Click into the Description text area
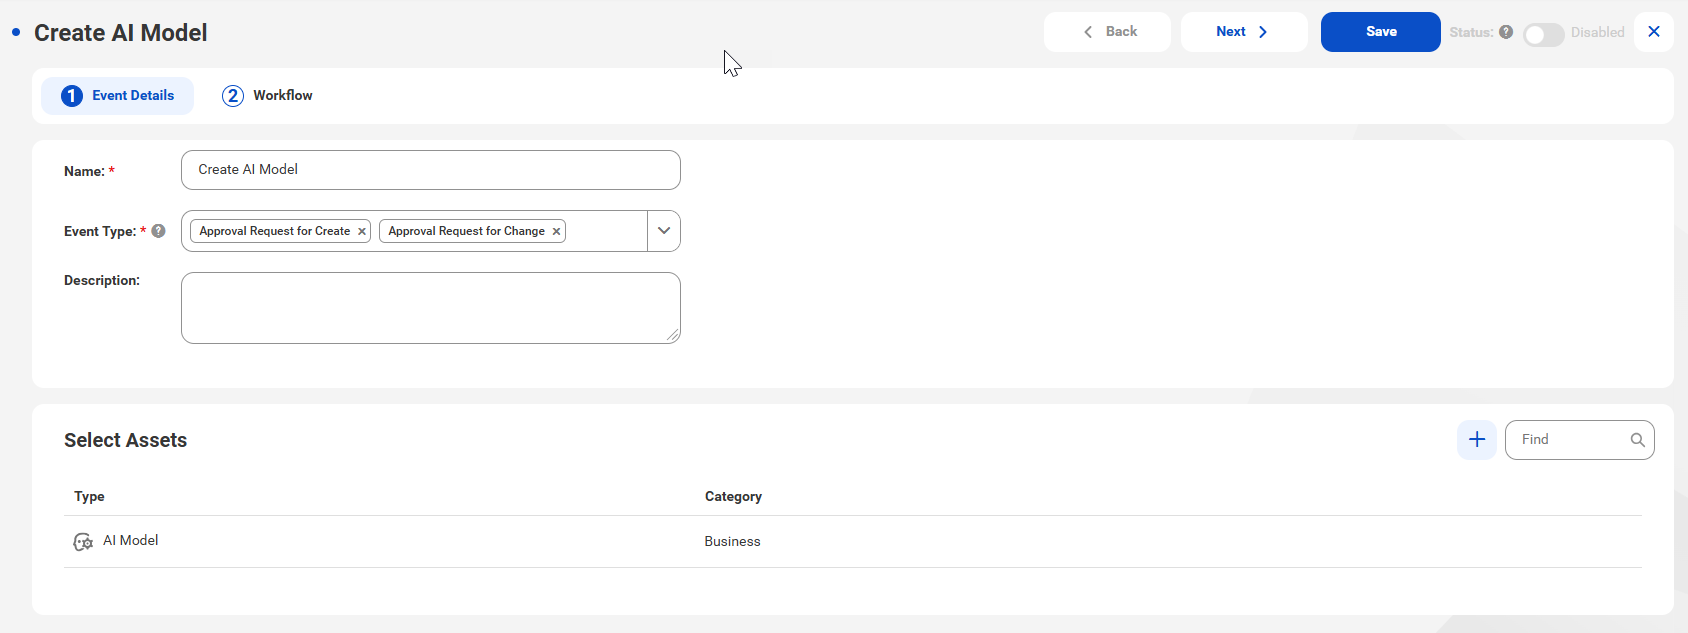Screen dimensions: 1688x633 pyautogui.click(x=431, y=308)
